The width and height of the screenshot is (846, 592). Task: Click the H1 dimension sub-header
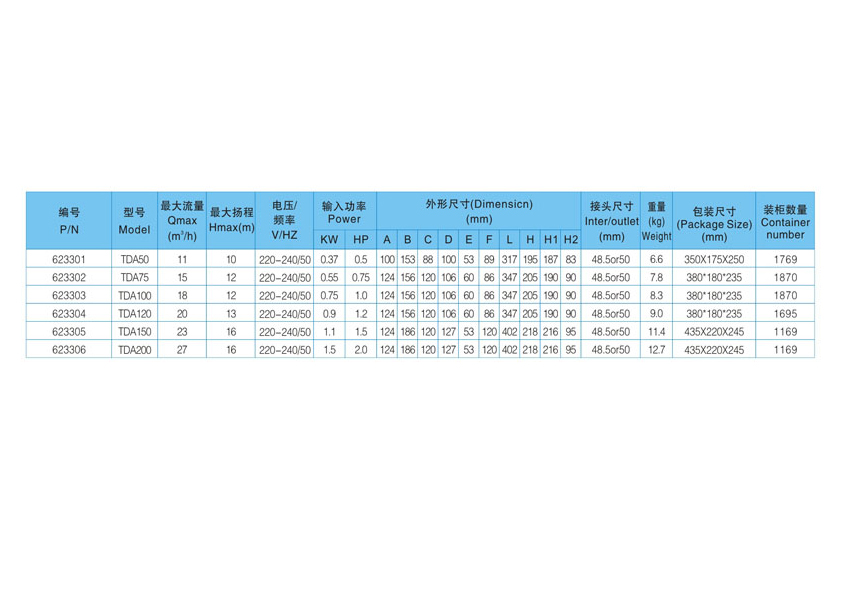[550, 240]
